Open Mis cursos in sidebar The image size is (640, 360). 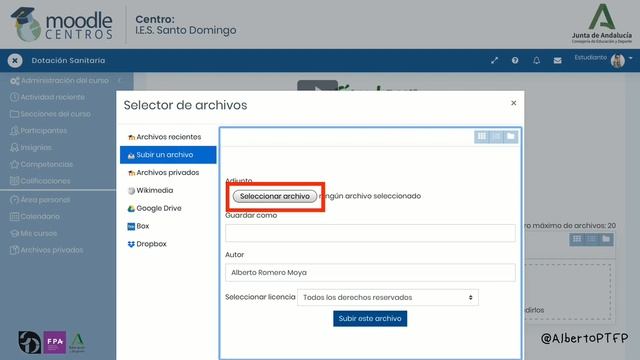click(33, 233)
